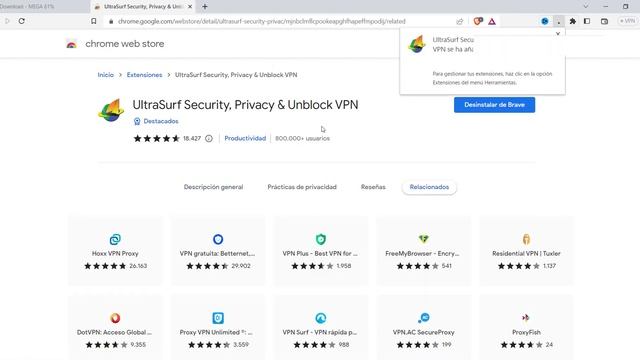Click the Brave Shields lion icon
Image resolution: width=640 pixels, height=360 pixels.
point(478,21)
